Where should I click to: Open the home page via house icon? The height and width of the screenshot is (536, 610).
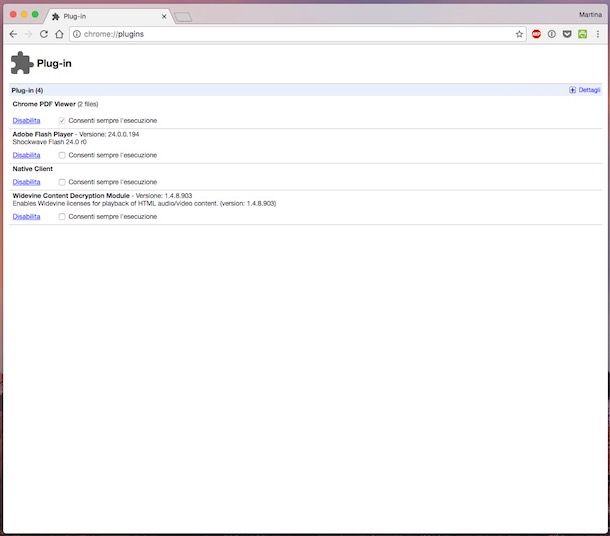pyautogui.click(x=59, y=34)
